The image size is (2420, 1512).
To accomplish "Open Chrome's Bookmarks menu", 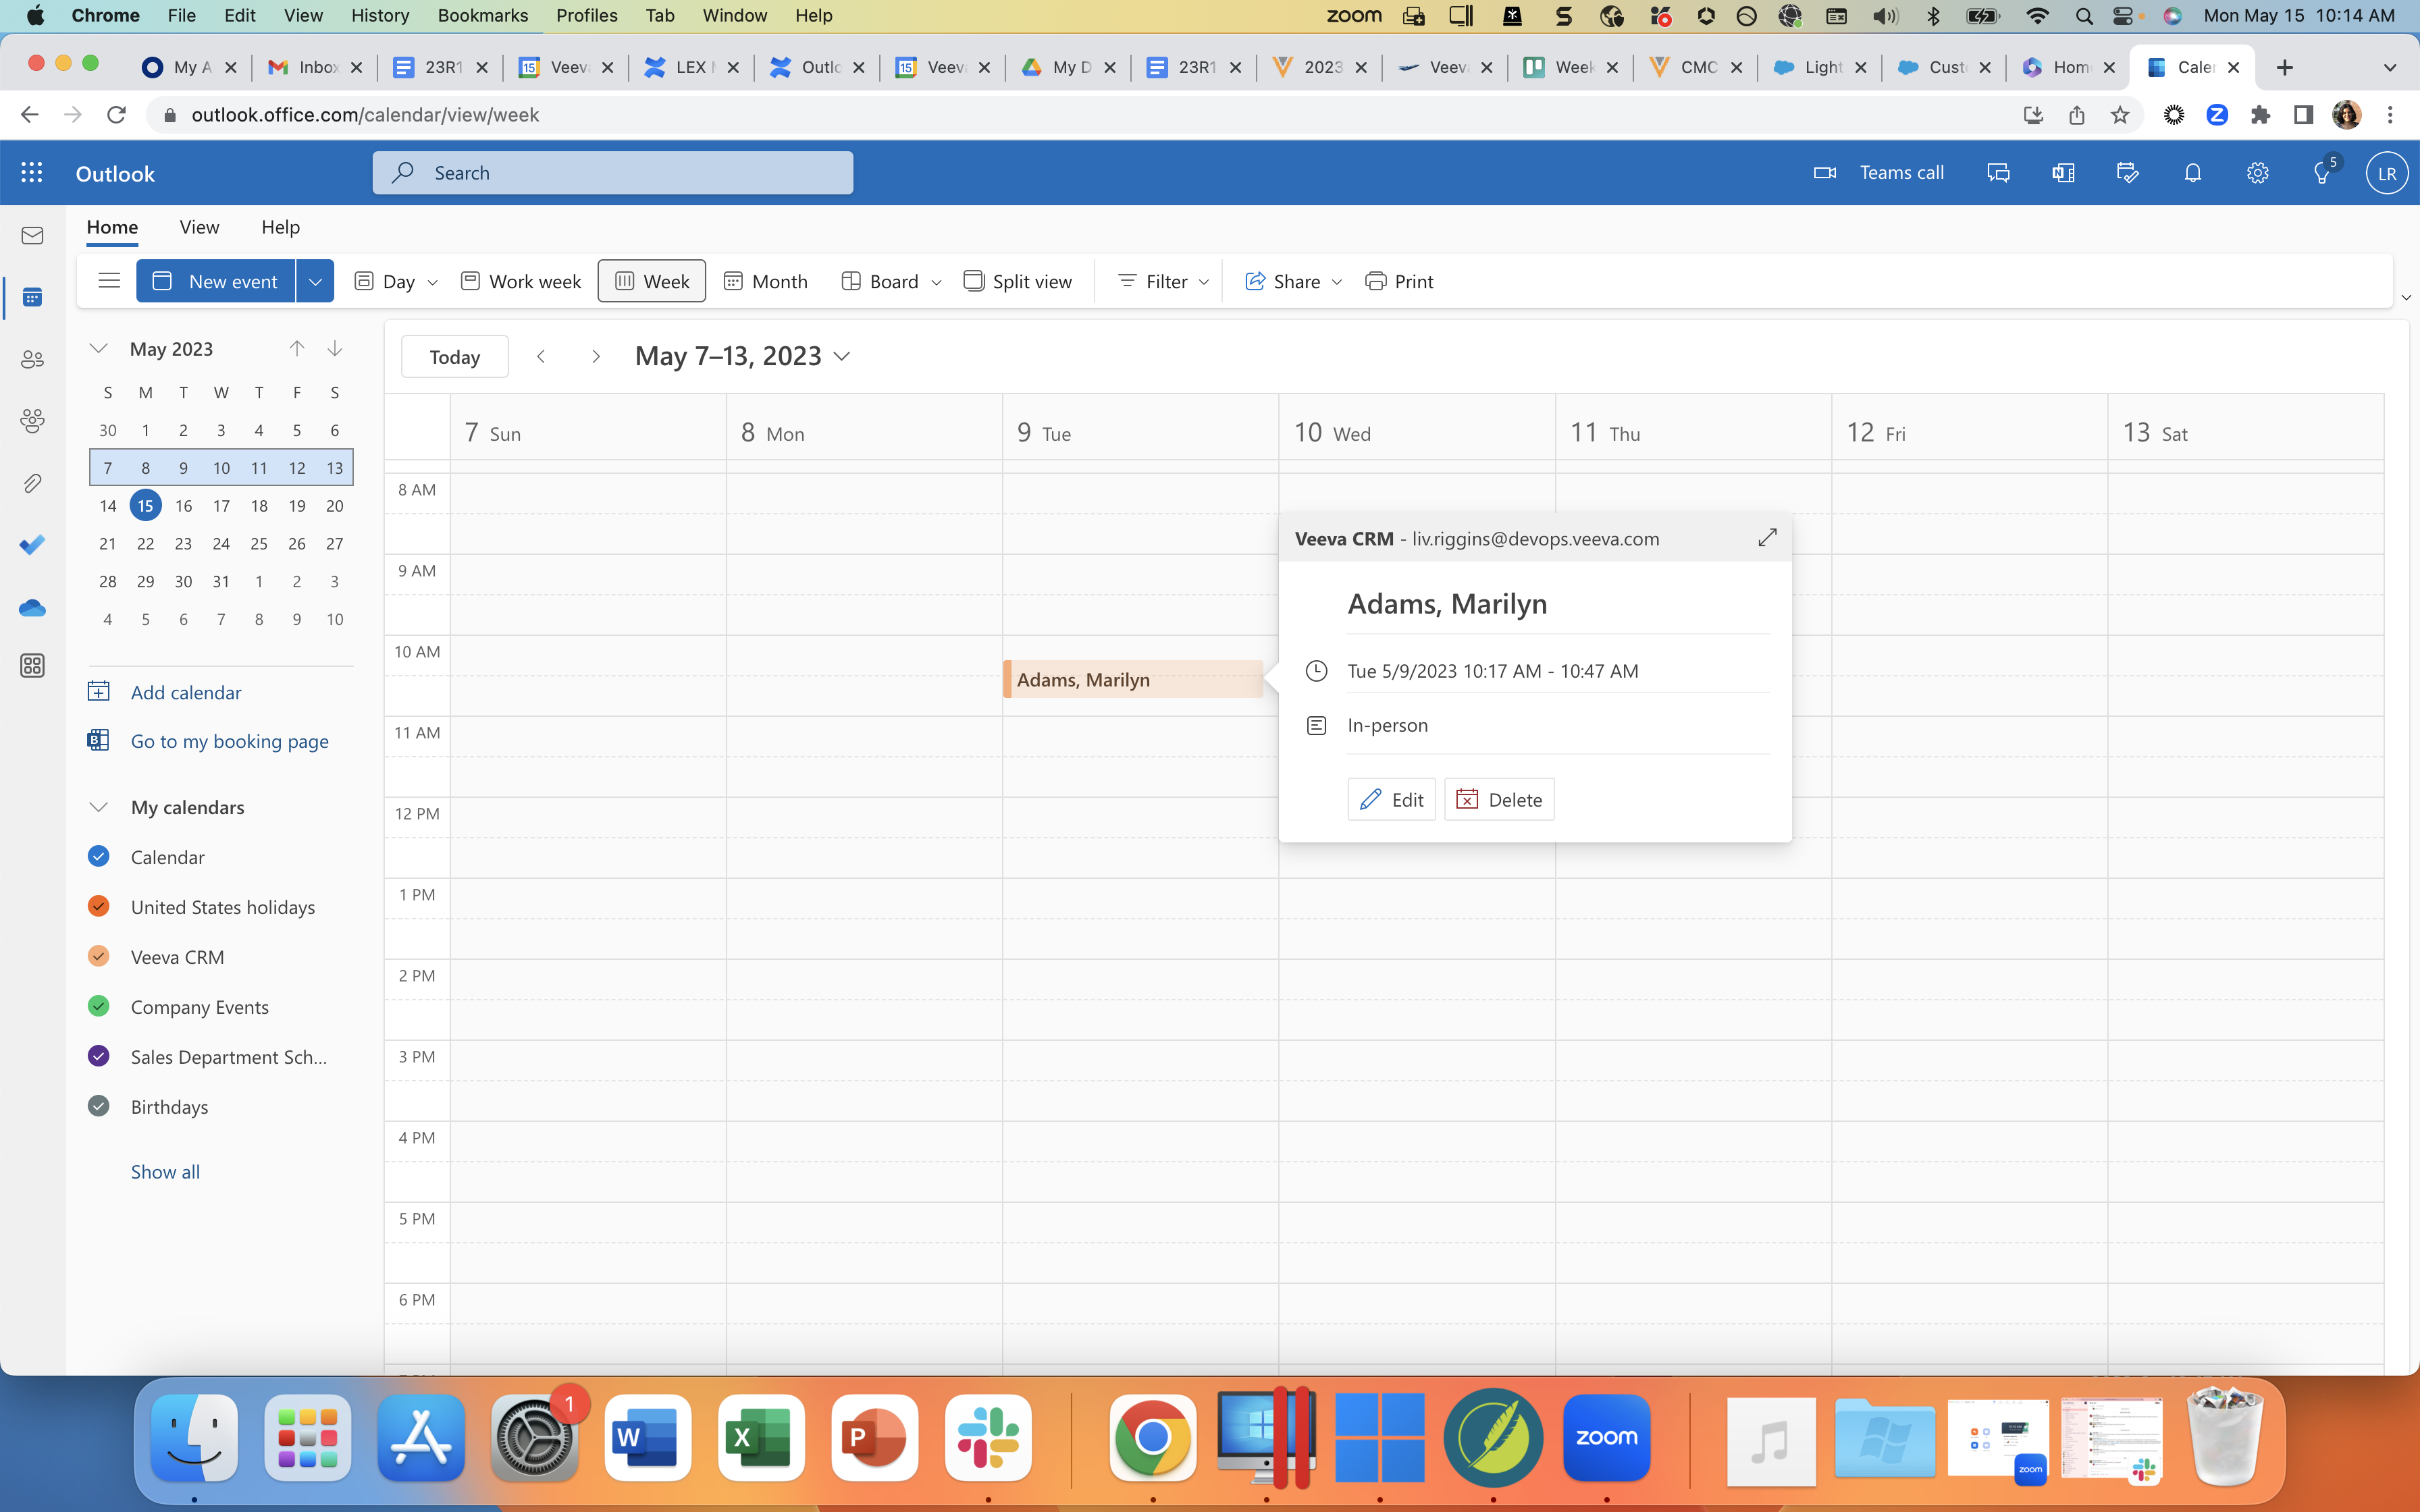I will pos(482,15).
